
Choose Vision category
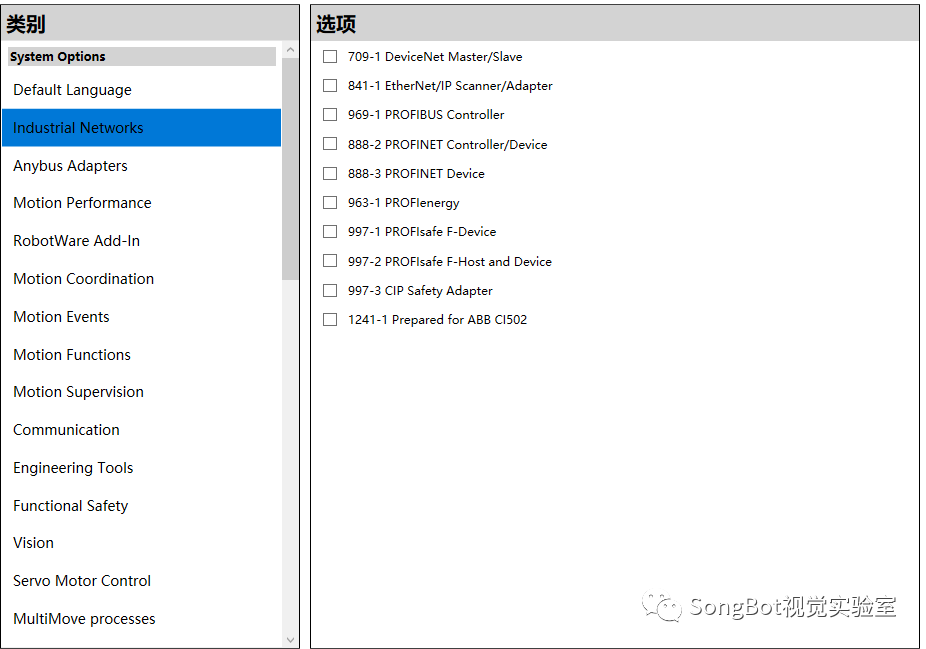click(142, 543)
